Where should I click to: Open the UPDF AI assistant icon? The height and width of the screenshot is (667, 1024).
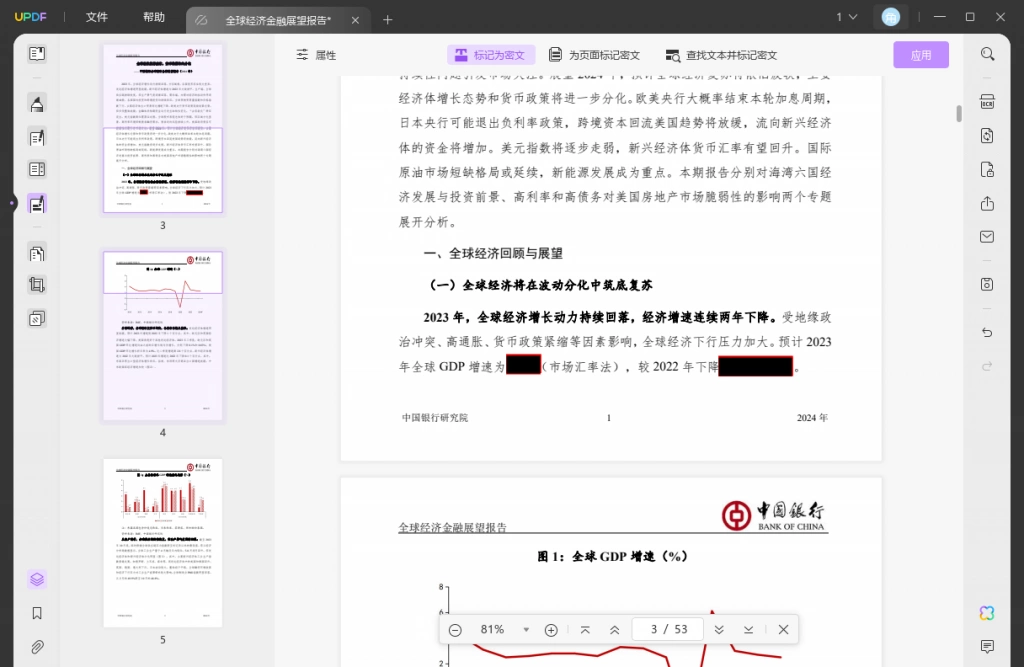(987, 613)
